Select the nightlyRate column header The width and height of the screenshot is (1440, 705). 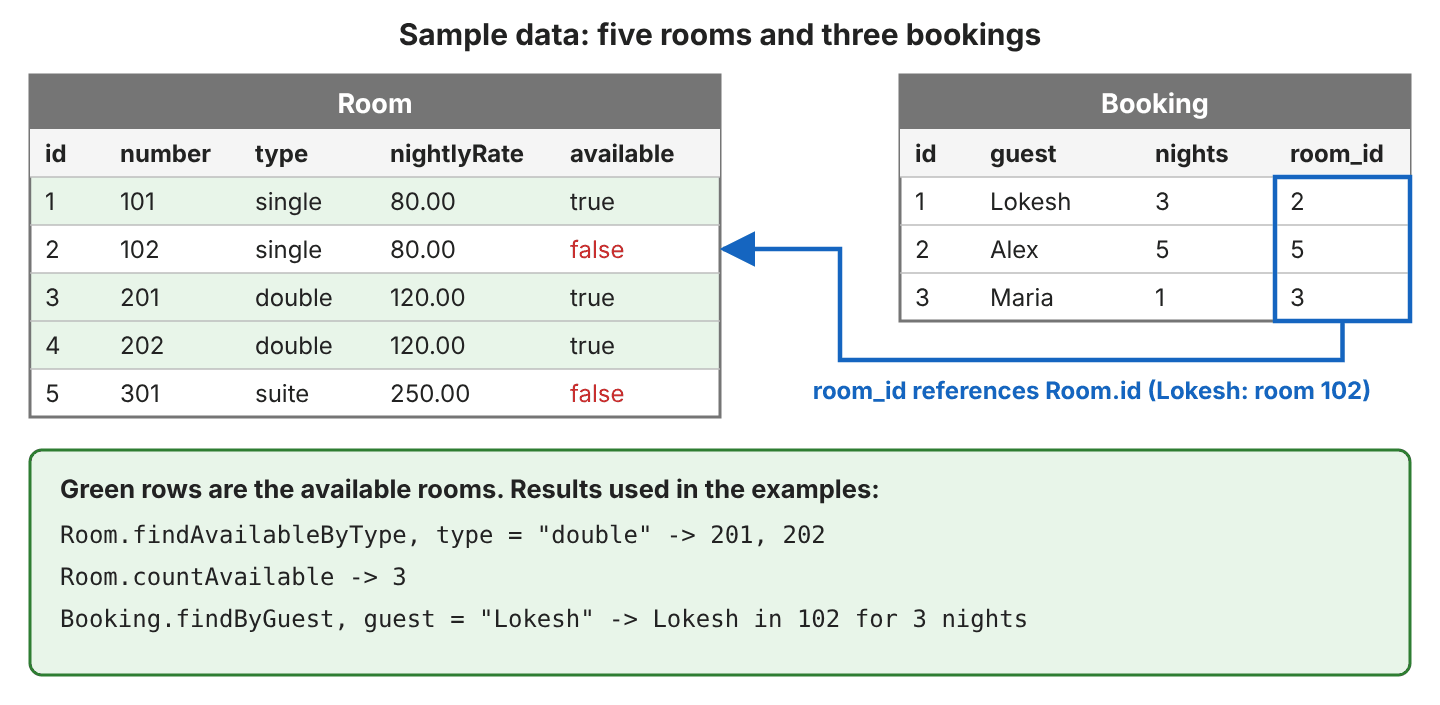pyautogui.click(x=456, y=154)
